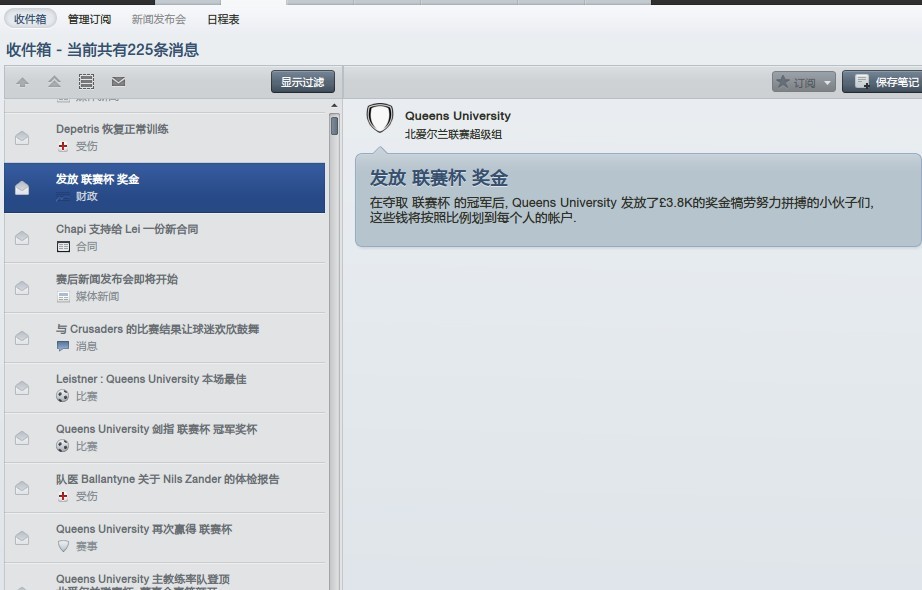Switch to the 管理订阅 tab
This screenshot has width=922, height=590.
(x=89, y=19)
